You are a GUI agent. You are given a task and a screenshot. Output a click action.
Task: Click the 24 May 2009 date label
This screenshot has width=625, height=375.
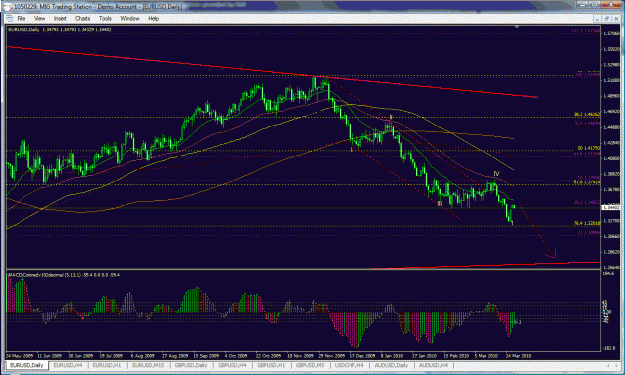[19, 355]
